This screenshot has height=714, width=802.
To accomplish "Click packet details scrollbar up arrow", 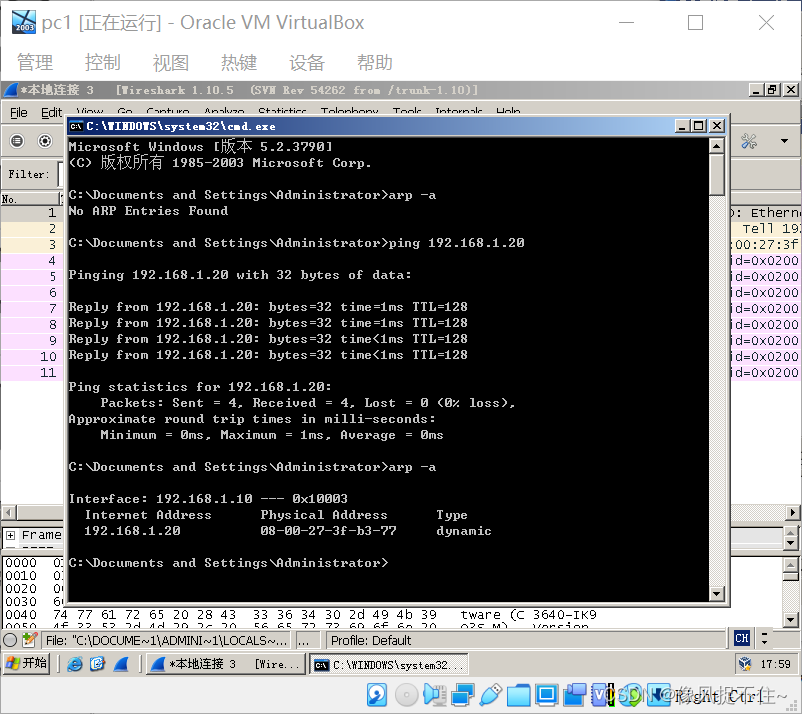I will pyautogui.click(x=790, y=532).
